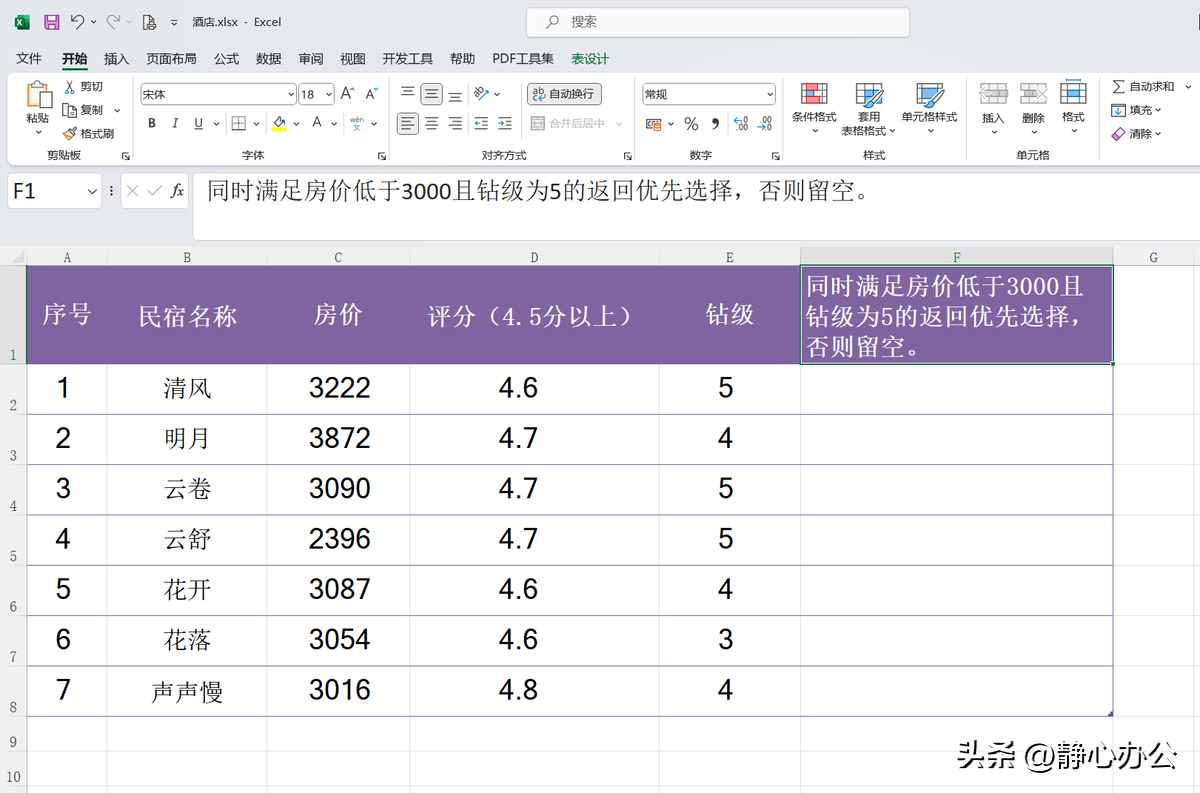Apply the font color A button
Image resolution: width=1200 pixels, height=793 pixels.
point(318,123)
